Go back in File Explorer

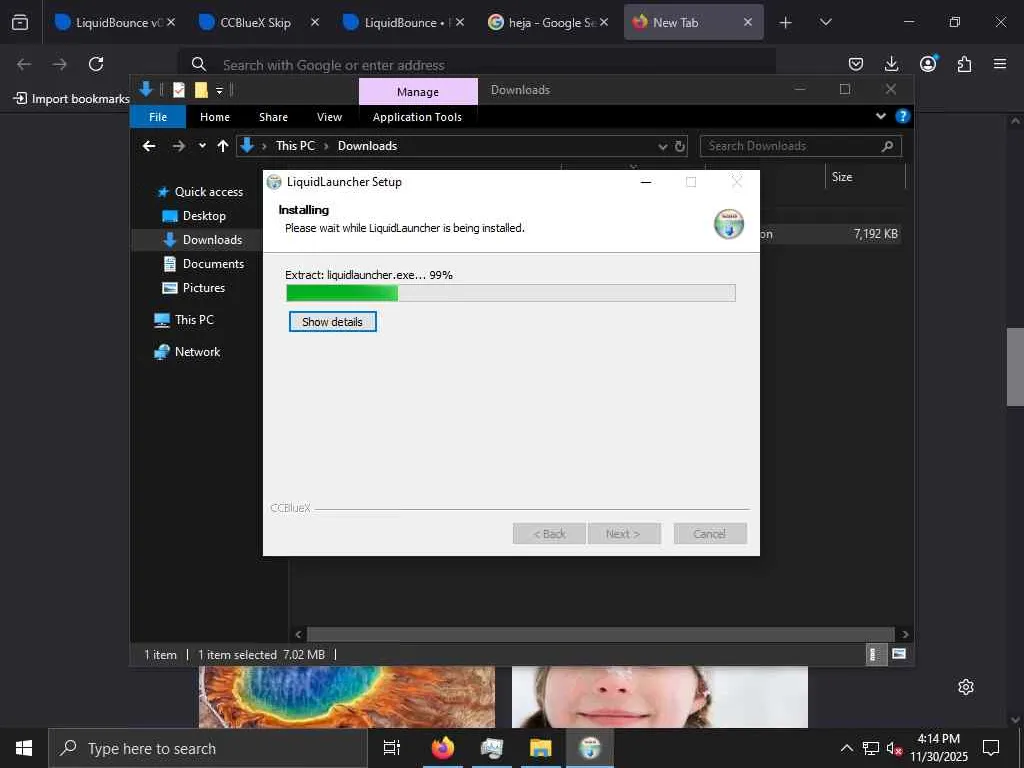click(x=149, y=146)
